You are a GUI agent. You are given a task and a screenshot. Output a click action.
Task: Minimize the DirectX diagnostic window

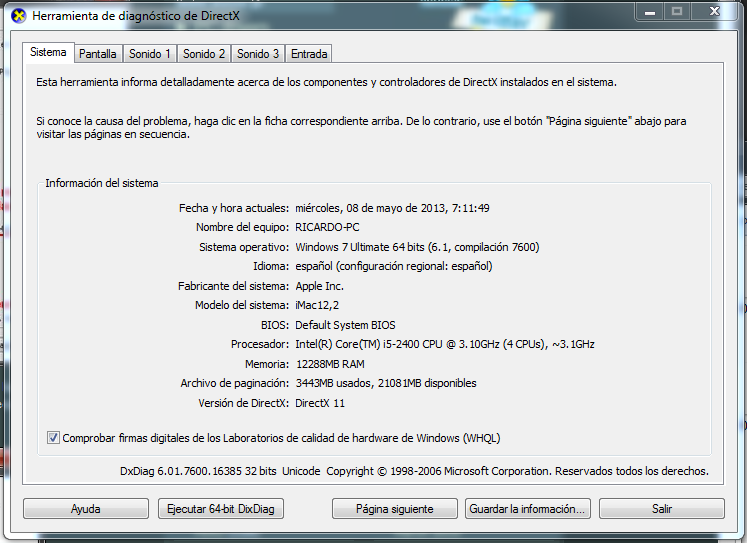pyautogui.click(x=650, y=12)
